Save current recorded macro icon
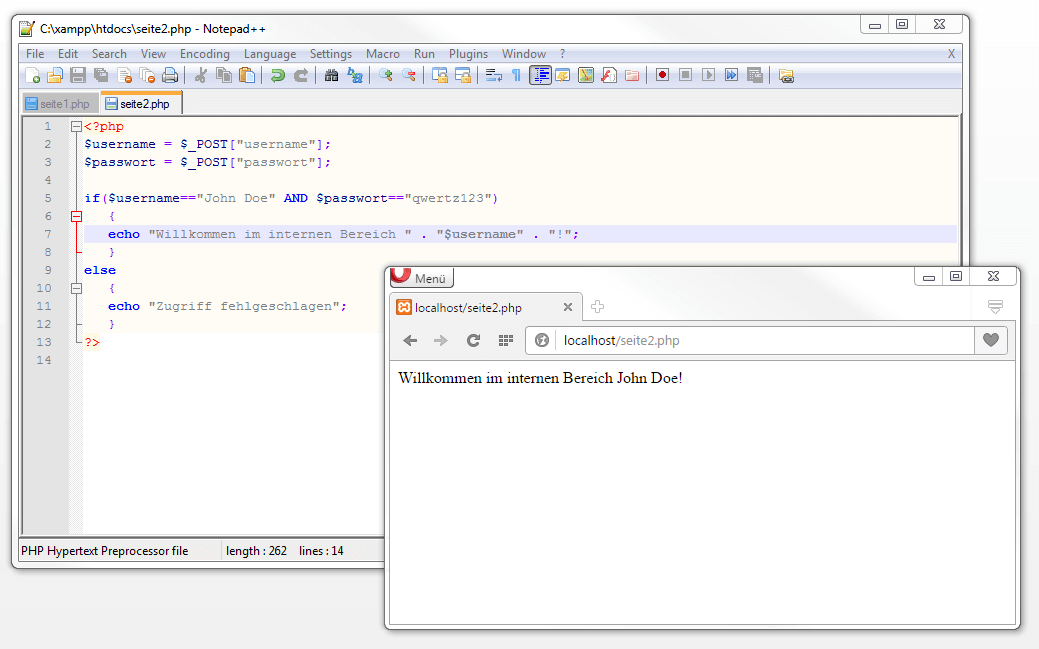The height and width of the screenshot is (649, 1039). click(x=755, y=75)
